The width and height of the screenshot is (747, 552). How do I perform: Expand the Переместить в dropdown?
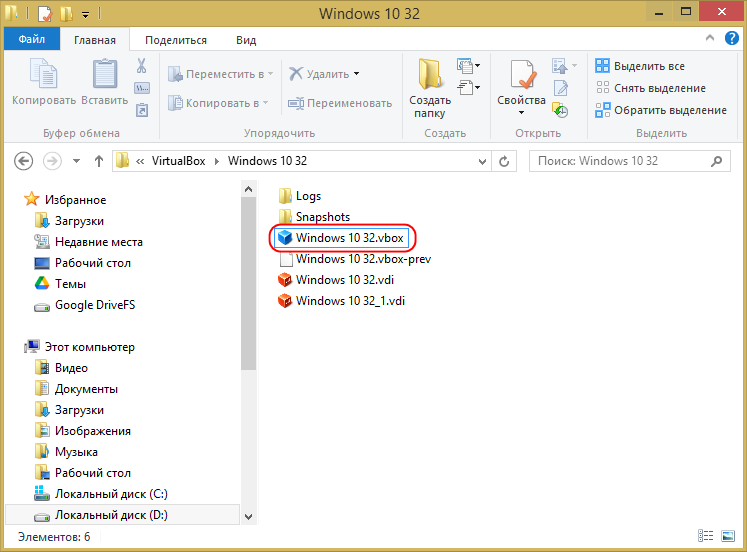click(271, 74)
